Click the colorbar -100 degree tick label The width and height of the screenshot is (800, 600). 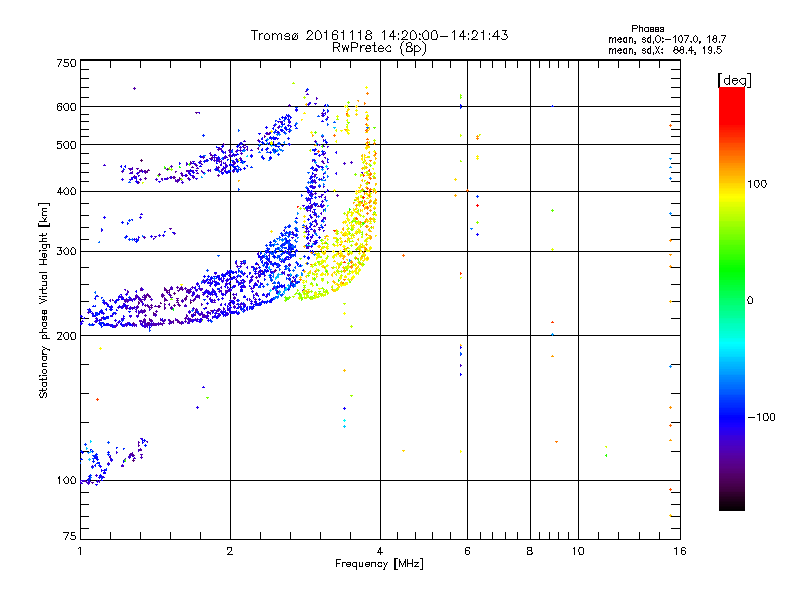(x=762, y=417)
